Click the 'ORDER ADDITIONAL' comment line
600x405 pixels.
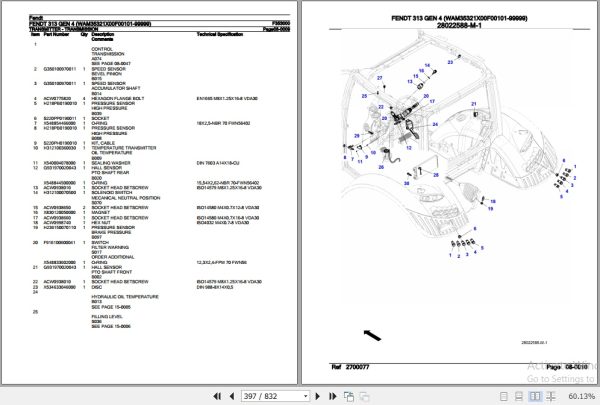[x=113, y=257]
